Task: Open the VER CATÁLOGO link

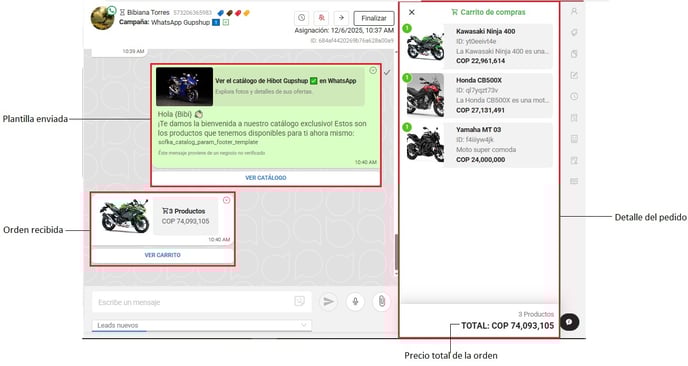Action: [265, 178]
